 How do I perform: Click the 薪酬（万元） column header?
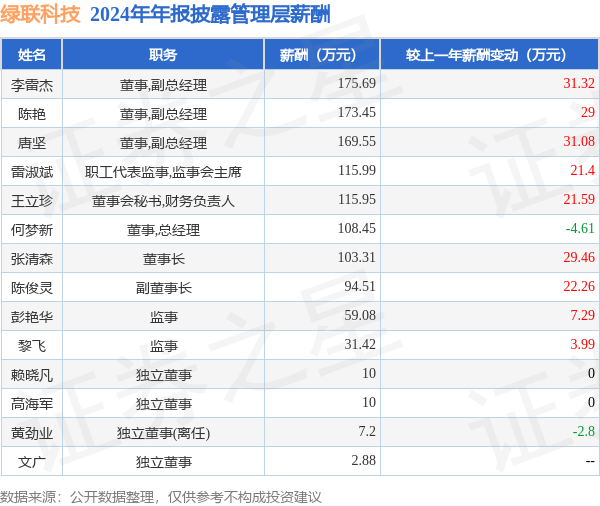click(x=322, y=54)
